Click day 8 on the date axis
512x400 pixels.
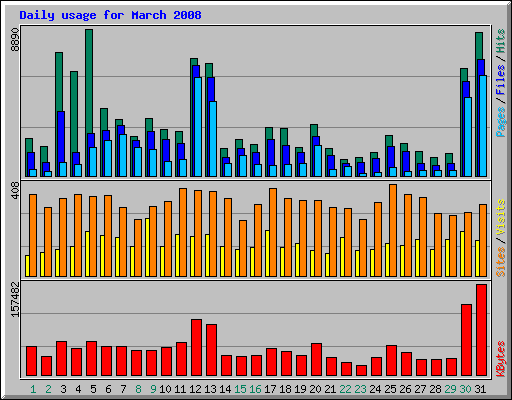pyautogui.click(x=138, y=389)
